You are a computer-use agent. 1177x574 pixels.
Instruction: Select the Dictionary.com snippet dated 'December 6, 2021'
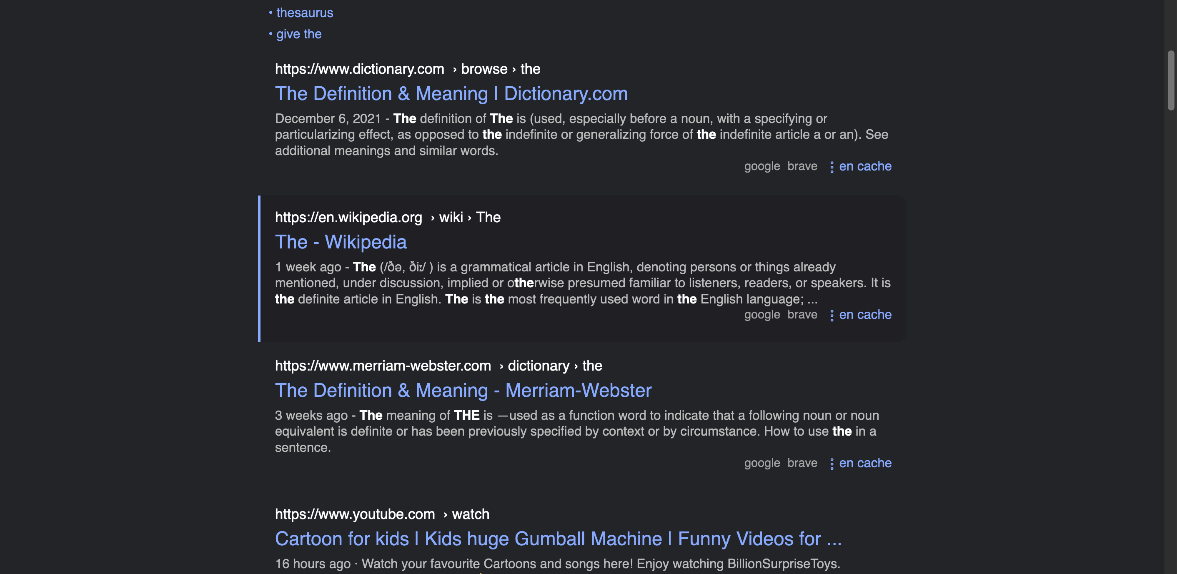[582, 135]
